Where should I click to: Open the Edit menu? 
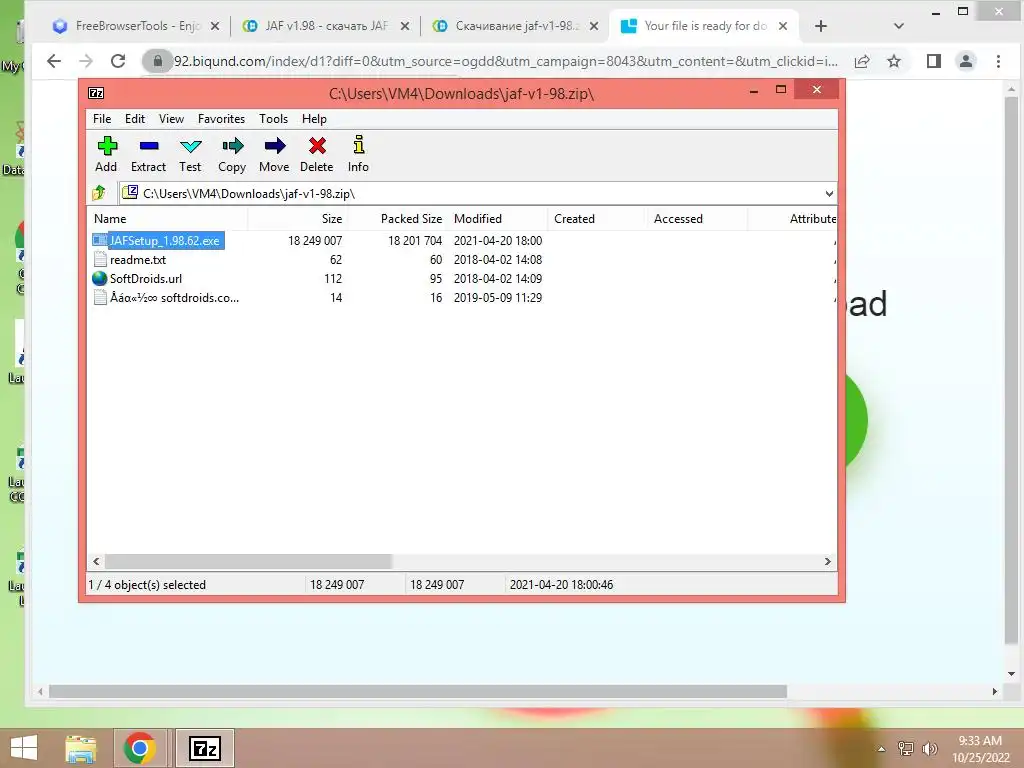click(135, 119)
